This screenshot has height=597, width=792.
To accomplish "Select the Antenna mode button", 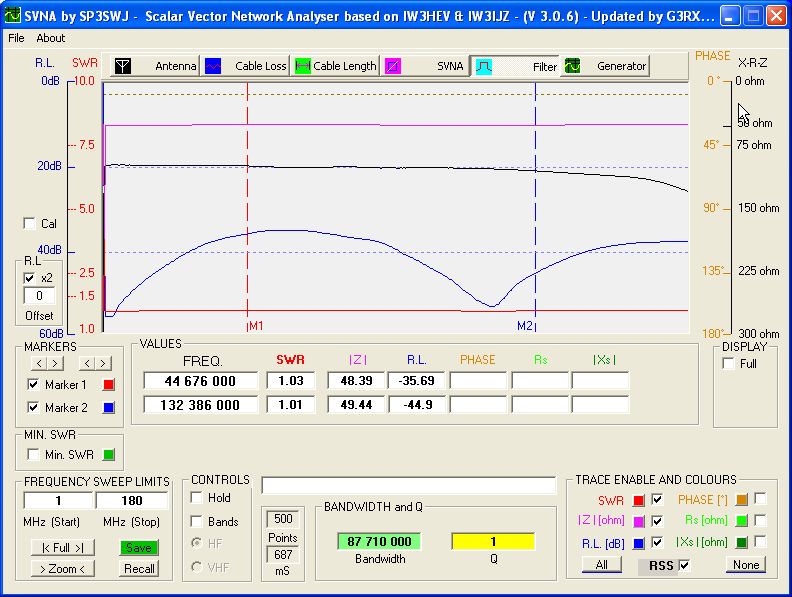I will pos(155,66).
